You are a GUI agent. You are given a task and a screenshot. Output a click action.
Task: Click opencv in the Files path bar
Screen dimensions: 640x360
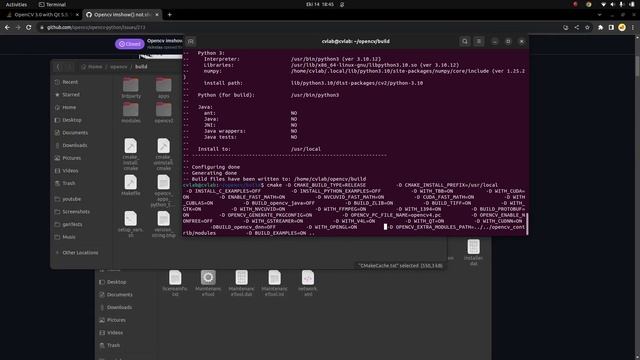tap(118, 67)
